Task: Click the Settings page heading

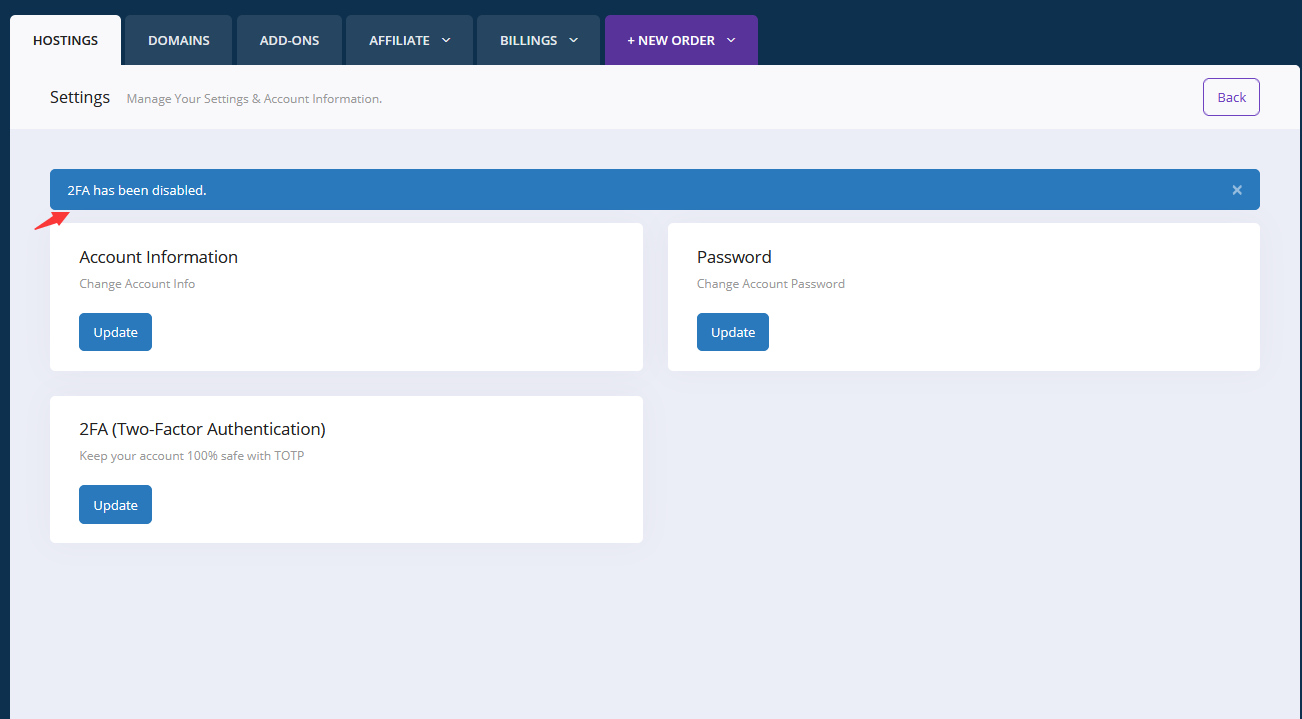Action: click(x=79, y=97)
